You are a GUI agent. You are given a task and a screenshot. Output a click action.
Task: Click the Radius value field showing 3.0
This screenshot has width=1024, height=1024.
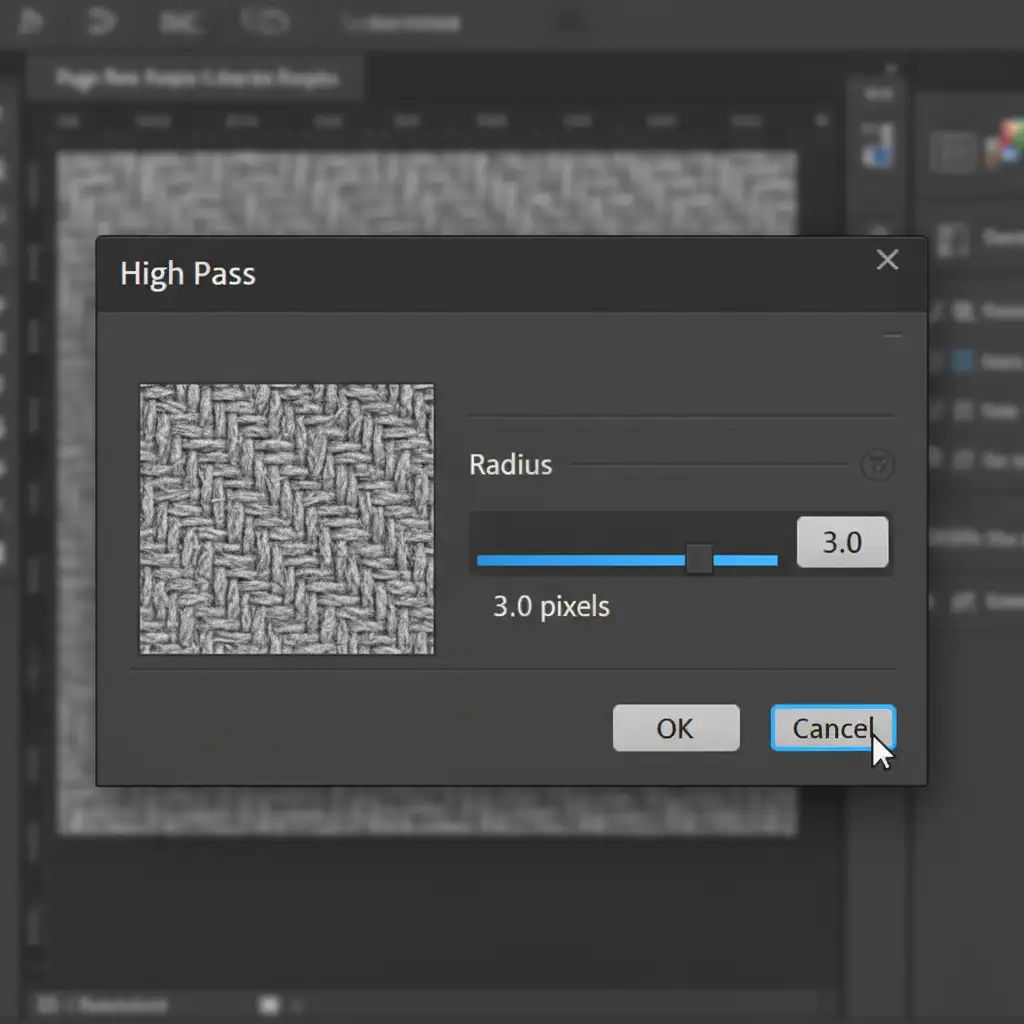(842, 542)
